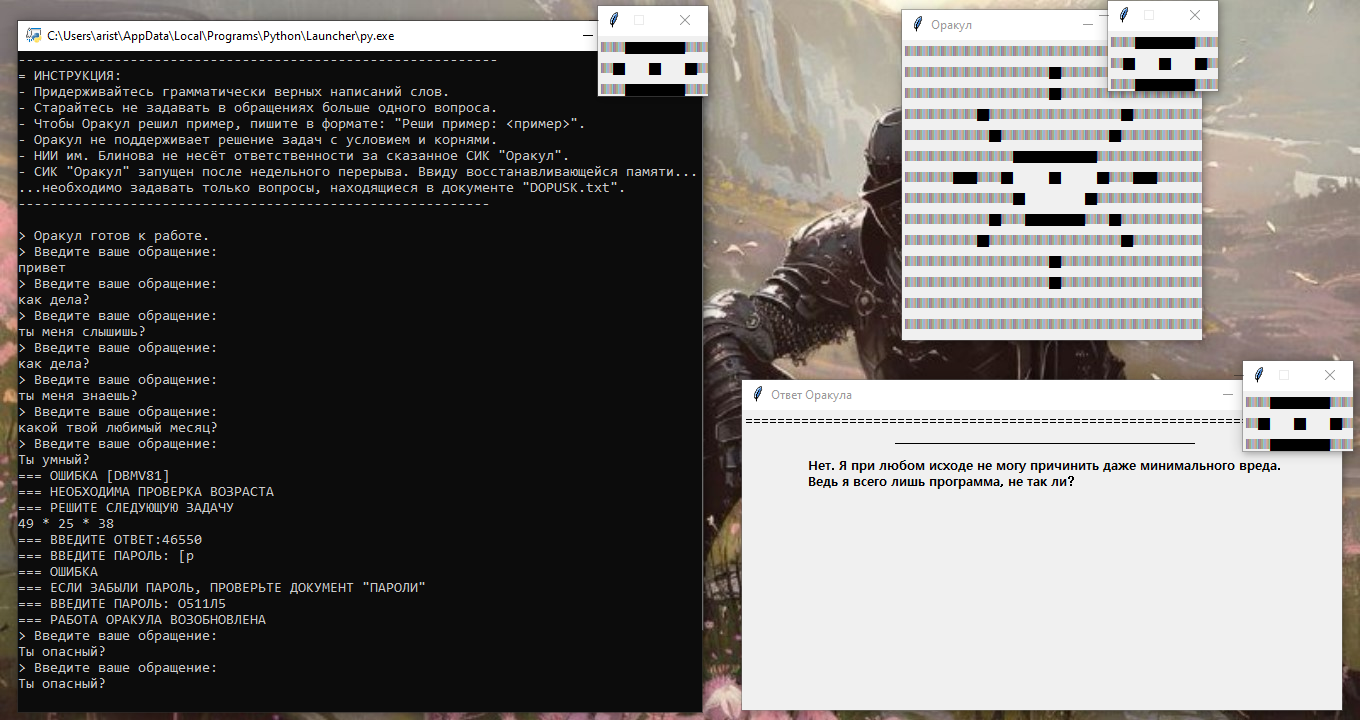Click greyed maximize button of small window over console
1360x720 pixels.
tap(640, 20)
